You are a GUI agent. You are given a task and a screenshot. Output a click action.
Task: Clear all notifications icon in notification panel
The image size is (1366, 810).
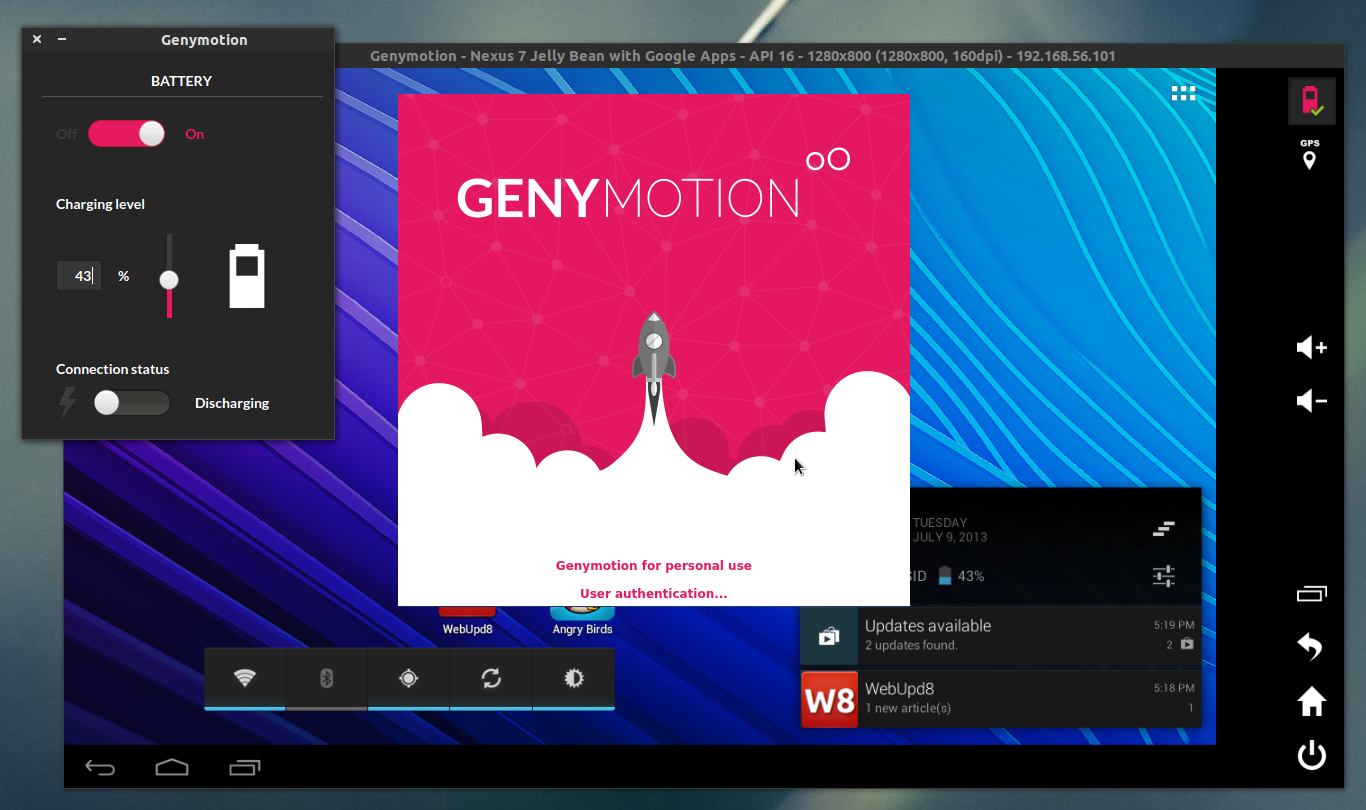pos(1163,529)
